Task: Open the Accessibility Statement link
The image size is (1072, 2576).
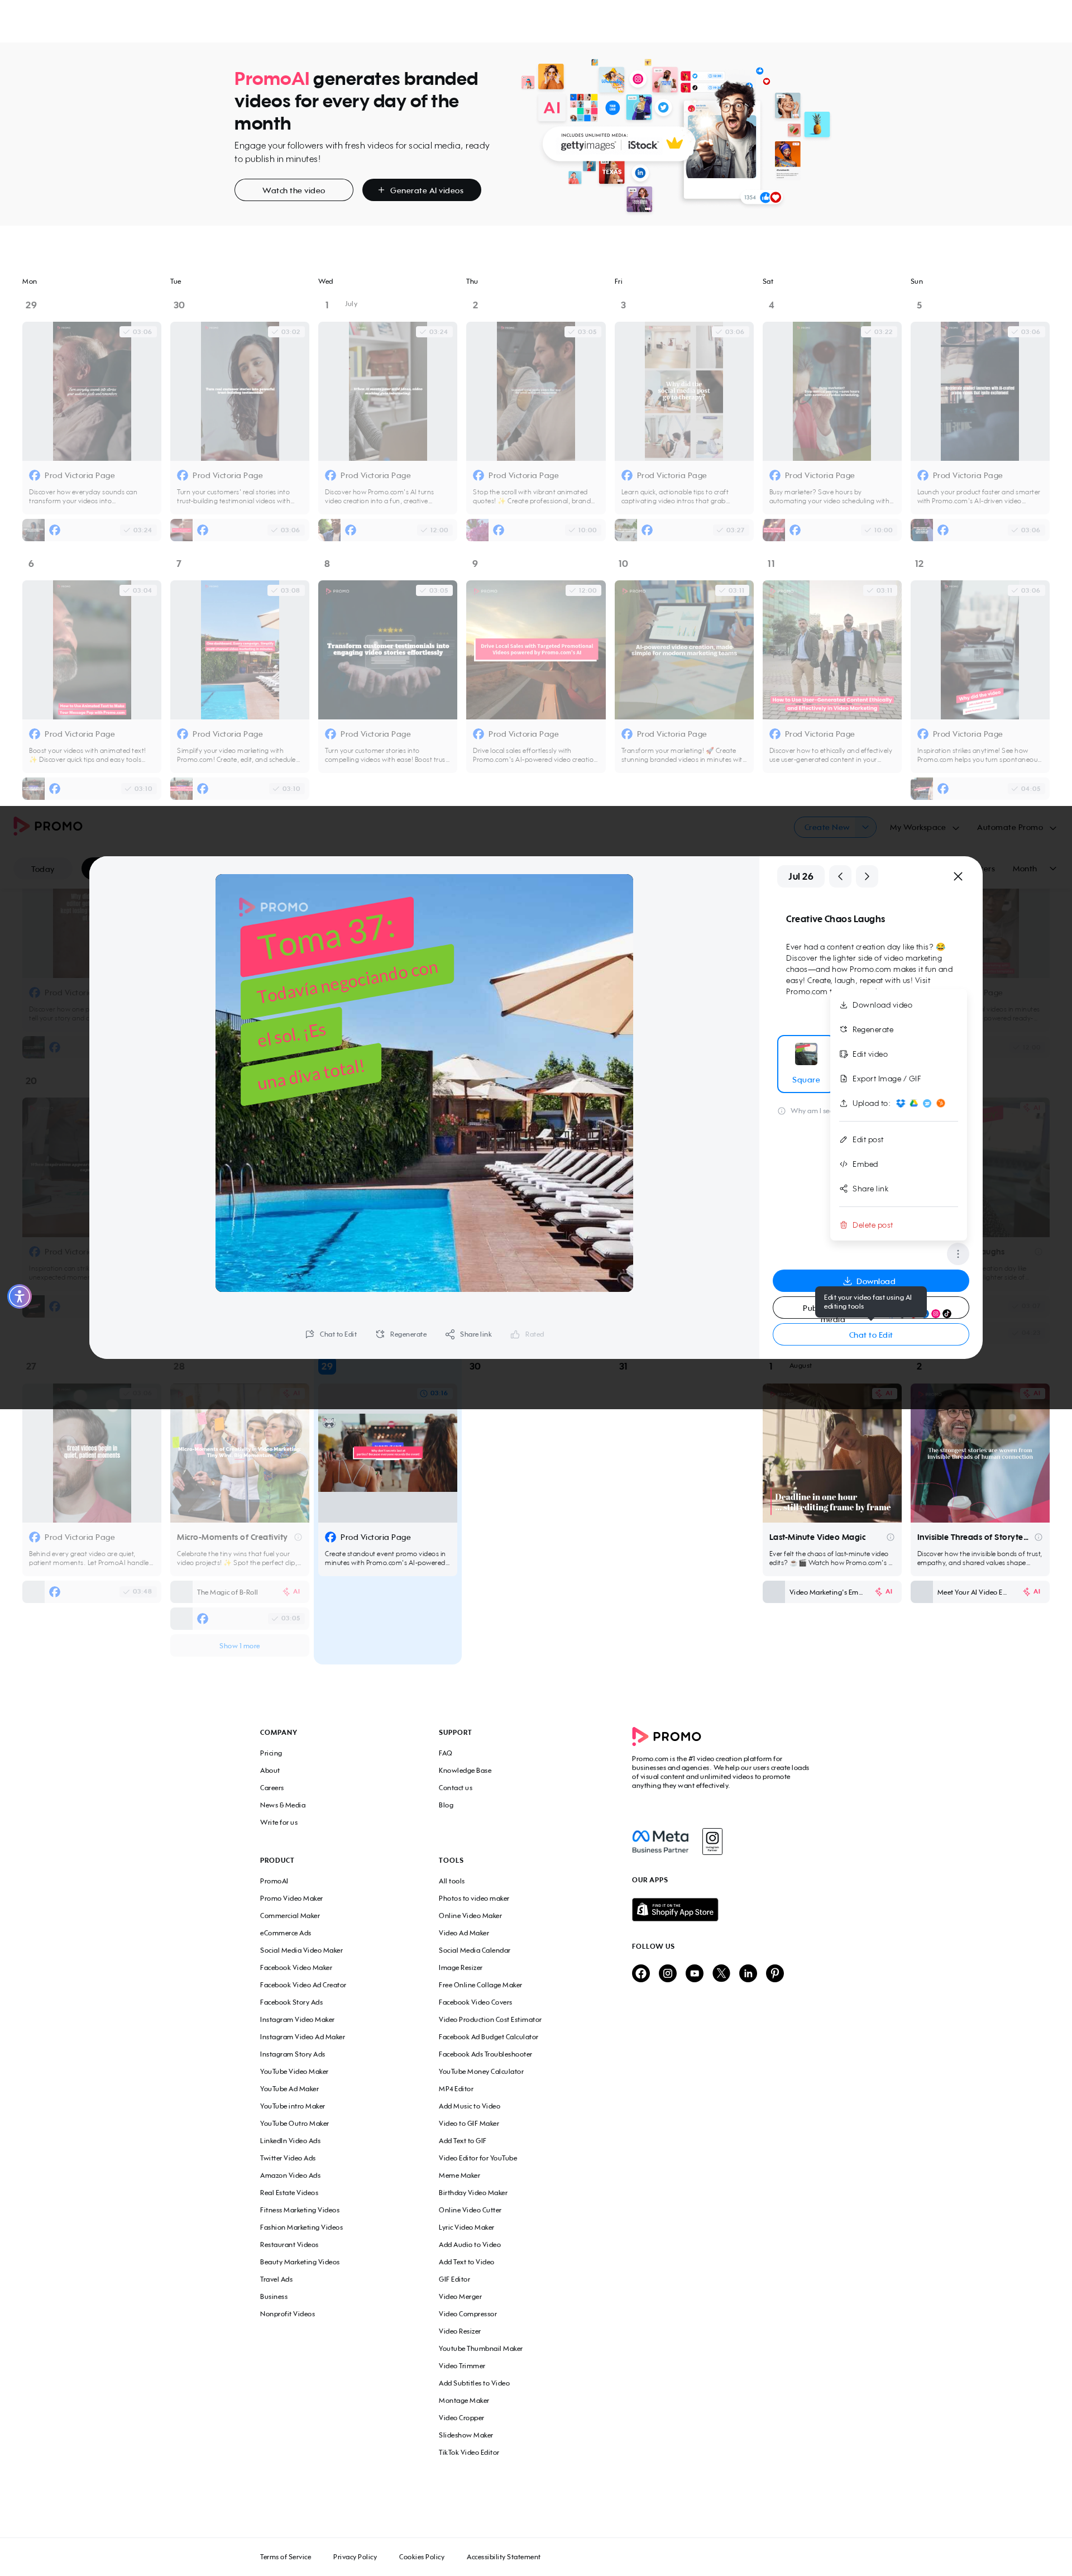Action: pyautogui.click(x=503, y=2557)
